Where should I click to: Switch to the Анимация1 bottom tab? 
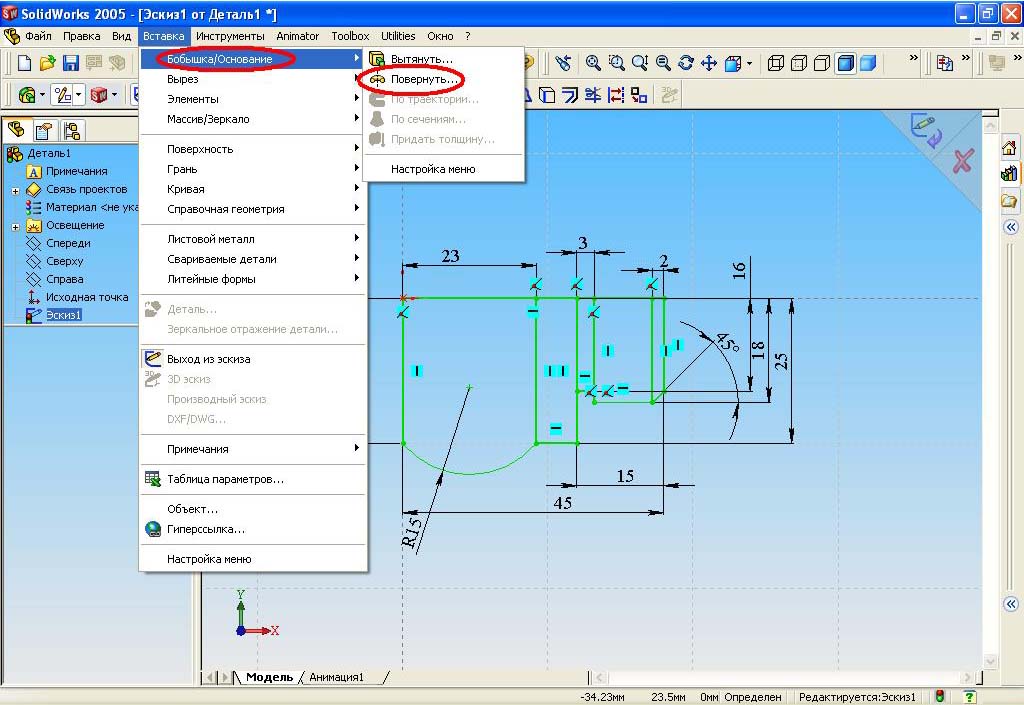336,677
